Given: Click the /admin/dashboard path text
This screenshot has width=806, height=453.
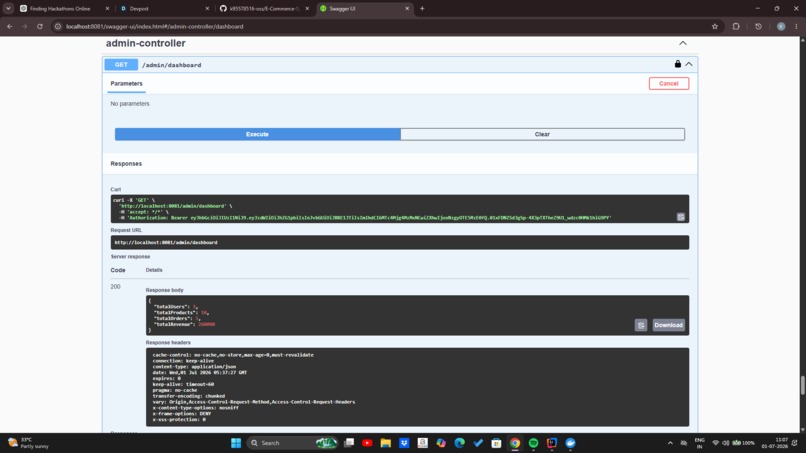Looking at the screenshot, I should pos(172,65).
